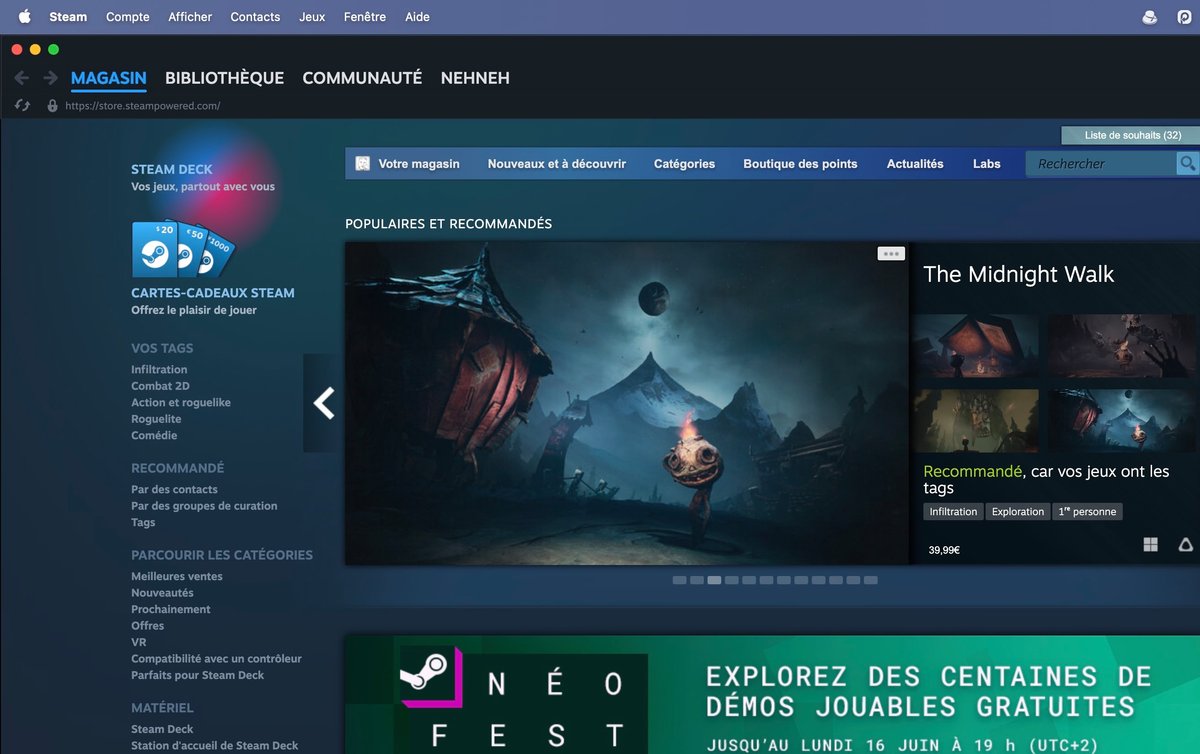Click the 1re personne tag
The height and width of the screenshot is (754, 1200).
point(1087,512)
